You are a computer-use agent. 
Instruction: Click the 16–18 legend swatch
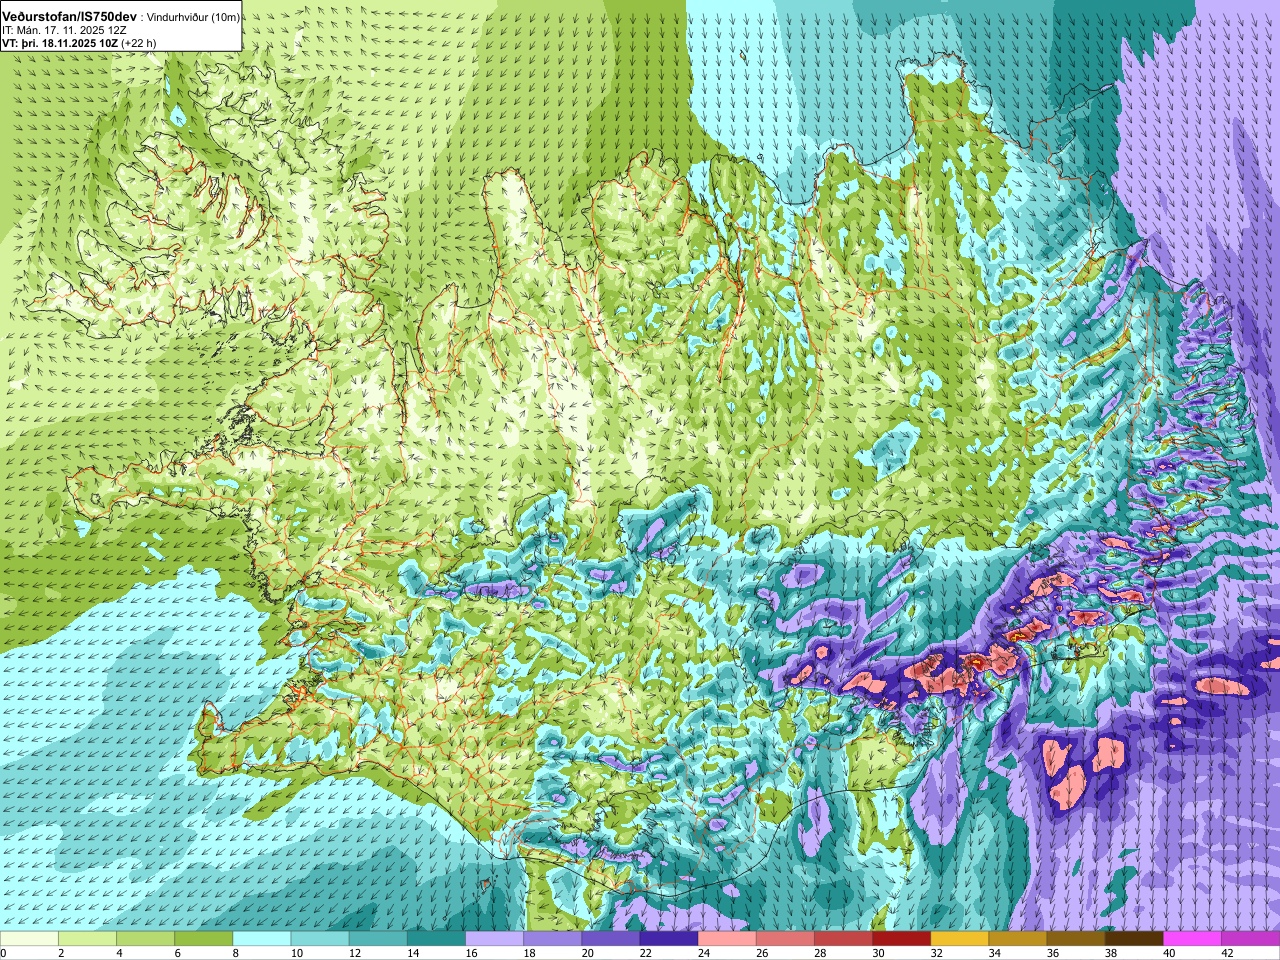point(494,939)
